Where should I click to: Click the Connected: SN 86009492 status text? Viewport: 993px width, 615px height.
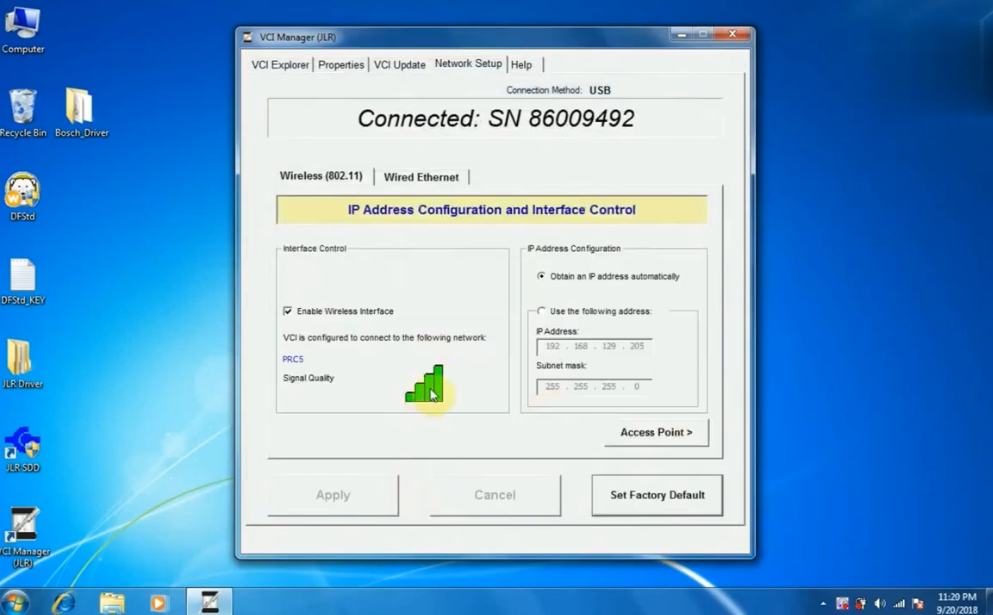pos(496,118)
